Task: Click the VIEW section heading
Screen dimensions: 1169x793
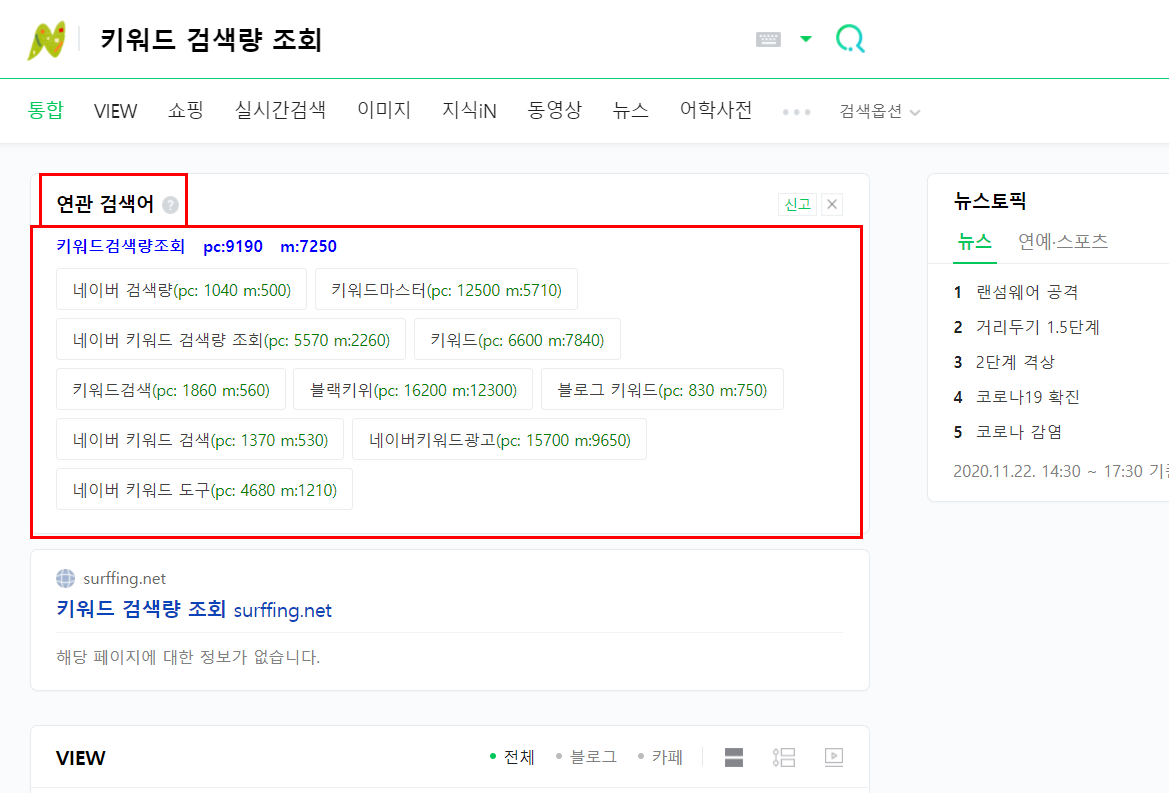Action: (81, 758)
